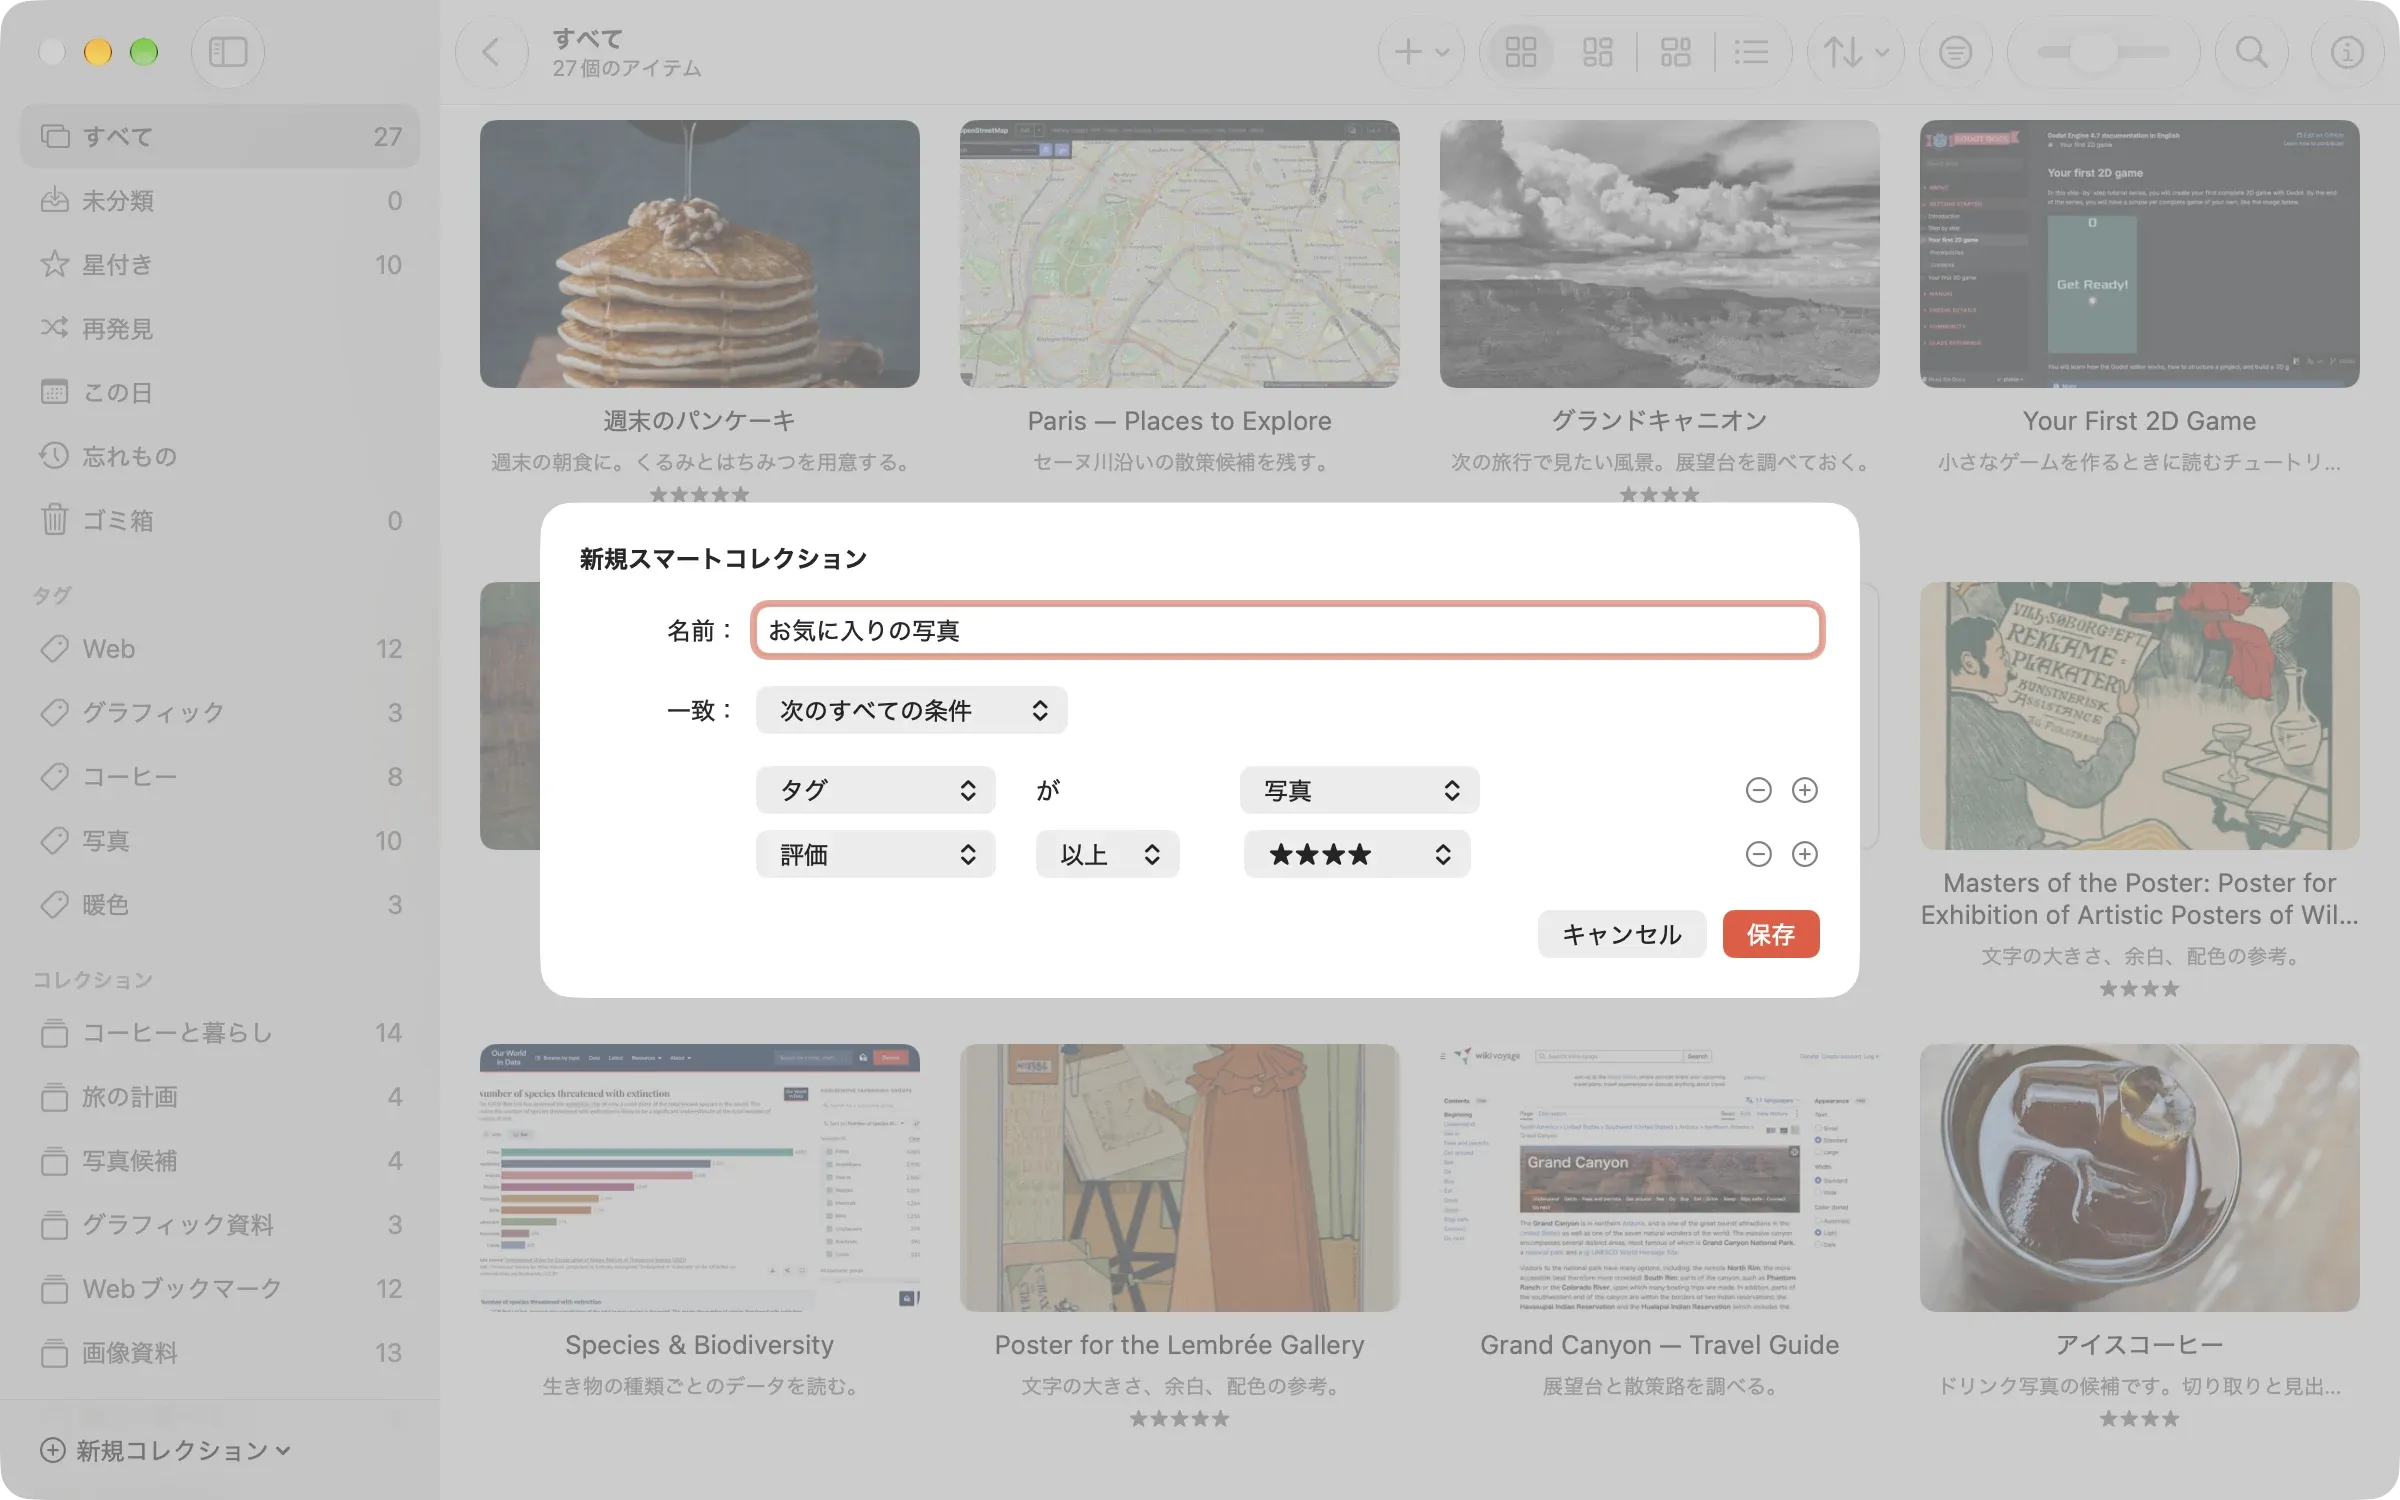
Task: Open the sort order menu
Action: [x=1855, y=52]
